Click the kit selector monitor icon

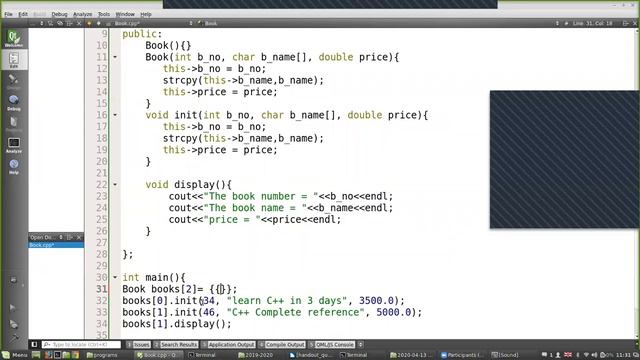(13, 280)
